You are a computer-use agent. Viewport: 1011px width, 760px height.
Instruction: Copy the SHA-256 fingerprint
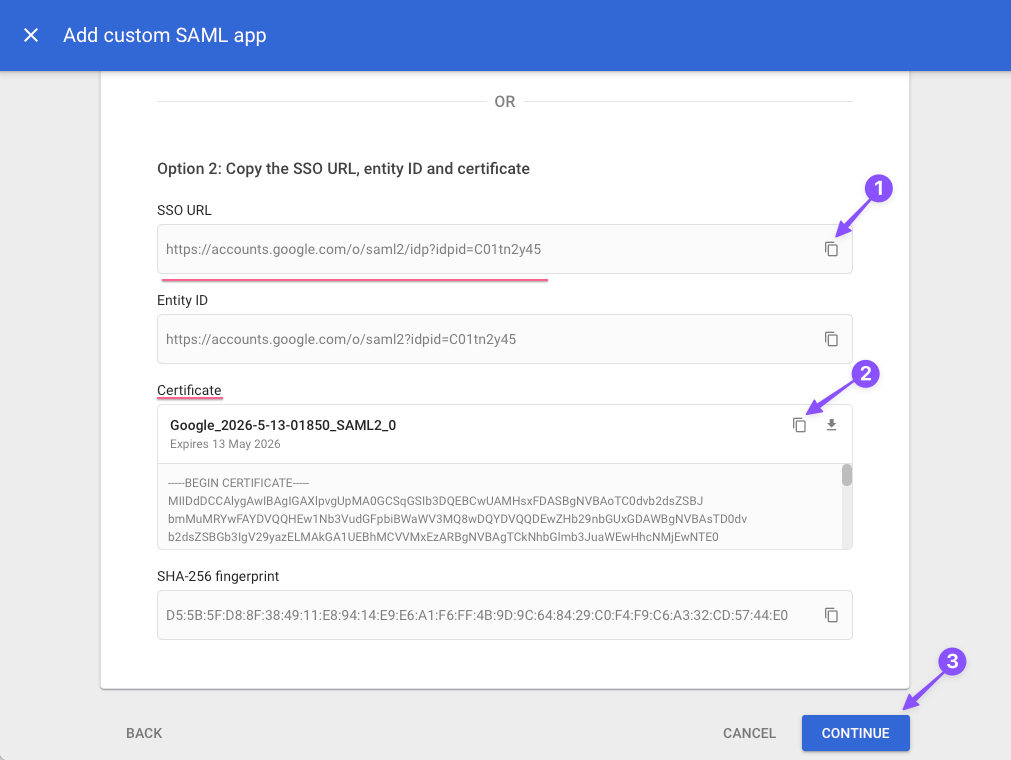click(x=831, y=615)
